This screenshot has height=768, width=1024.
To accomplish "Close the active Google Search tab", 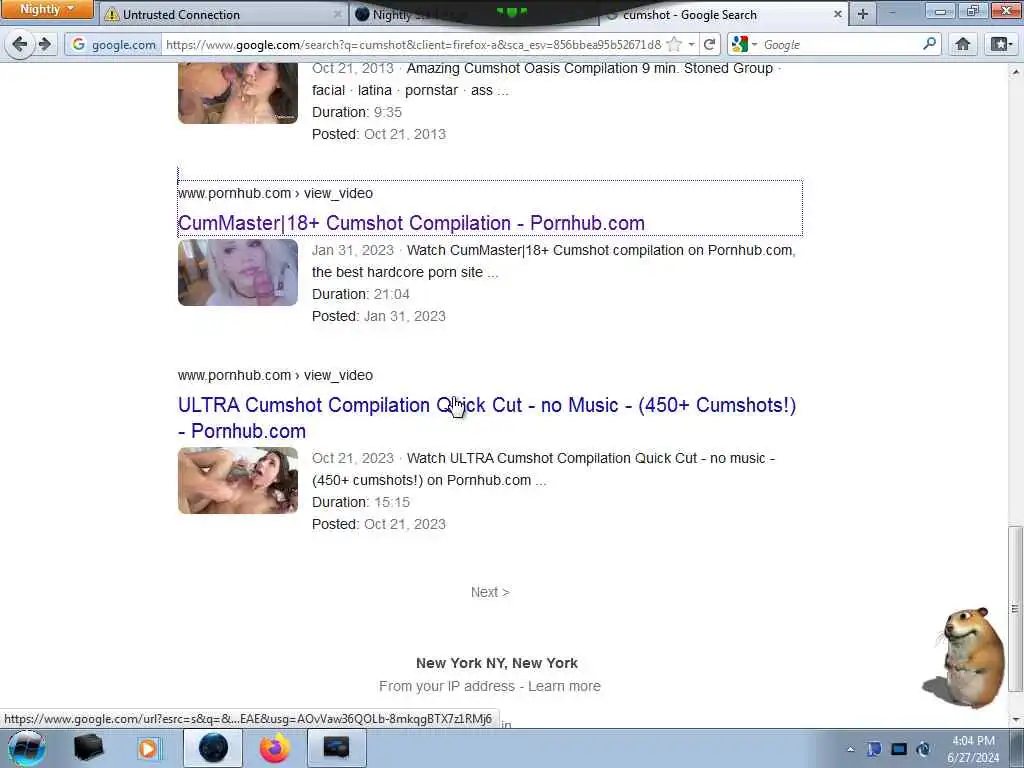I will 837,14.
